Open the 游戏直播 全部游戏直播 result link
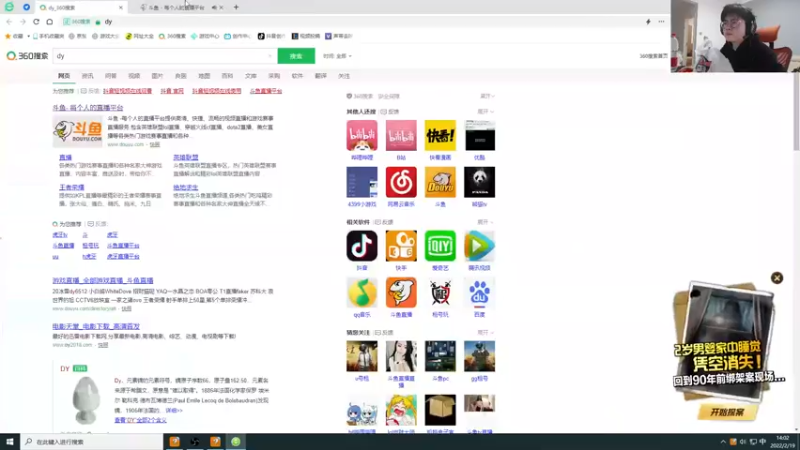800x450 pixels. tap(103, 281)
